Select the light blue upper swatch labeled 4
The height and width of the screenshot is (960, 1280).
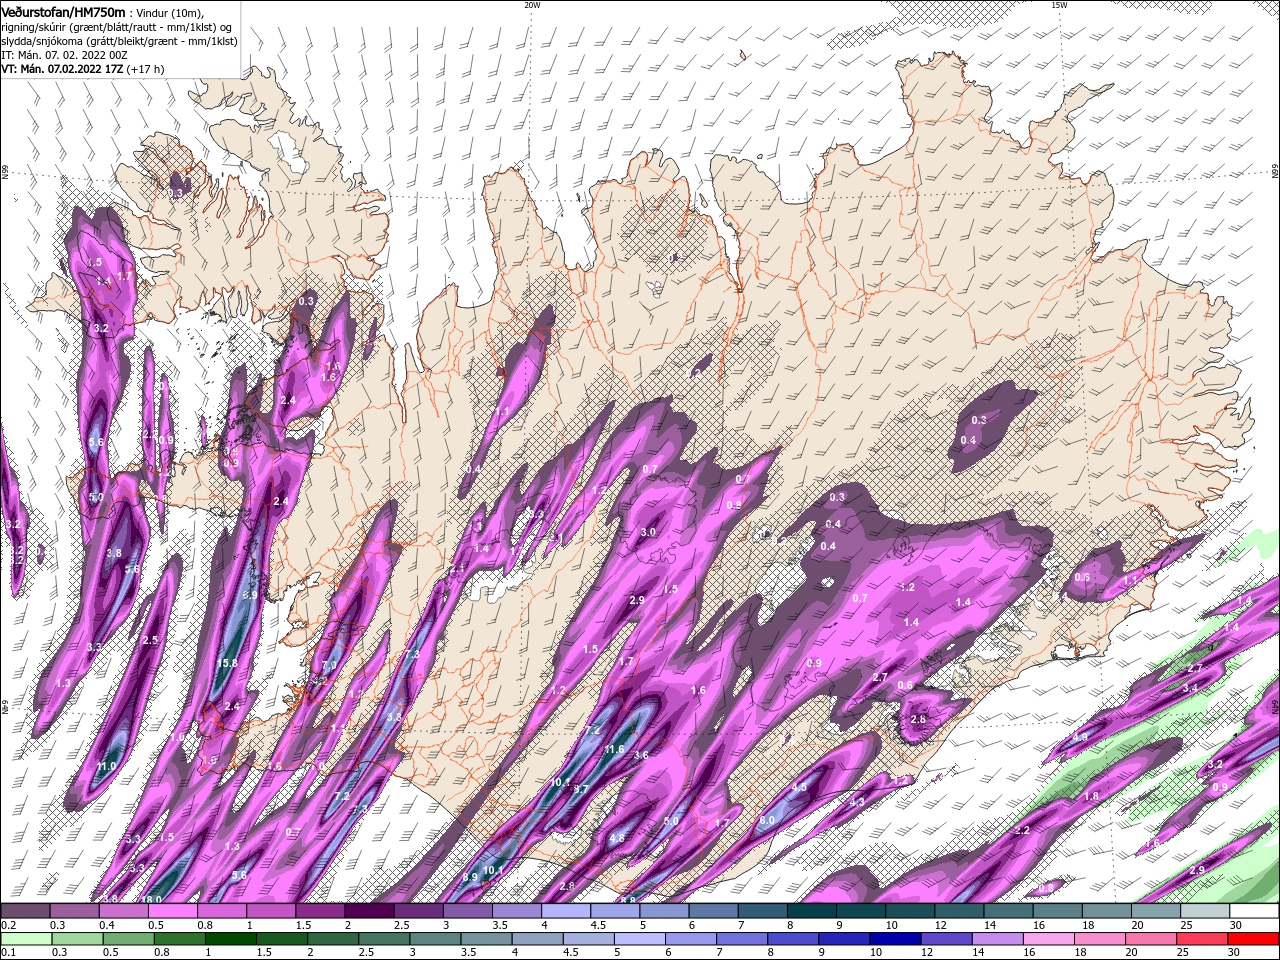pos(566,911)
